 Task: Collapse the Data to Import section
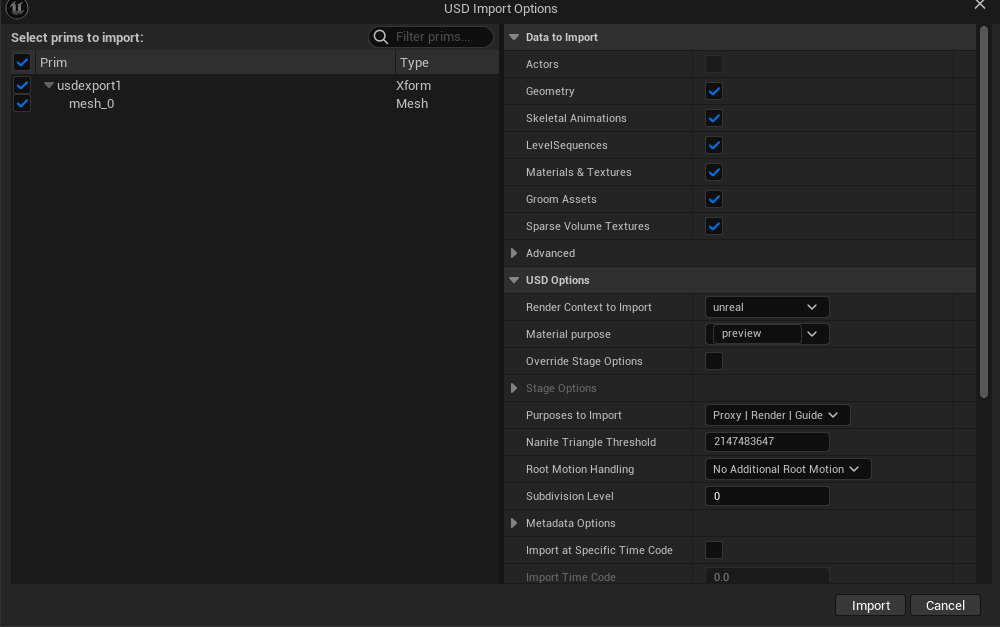(x=514, y=37)
